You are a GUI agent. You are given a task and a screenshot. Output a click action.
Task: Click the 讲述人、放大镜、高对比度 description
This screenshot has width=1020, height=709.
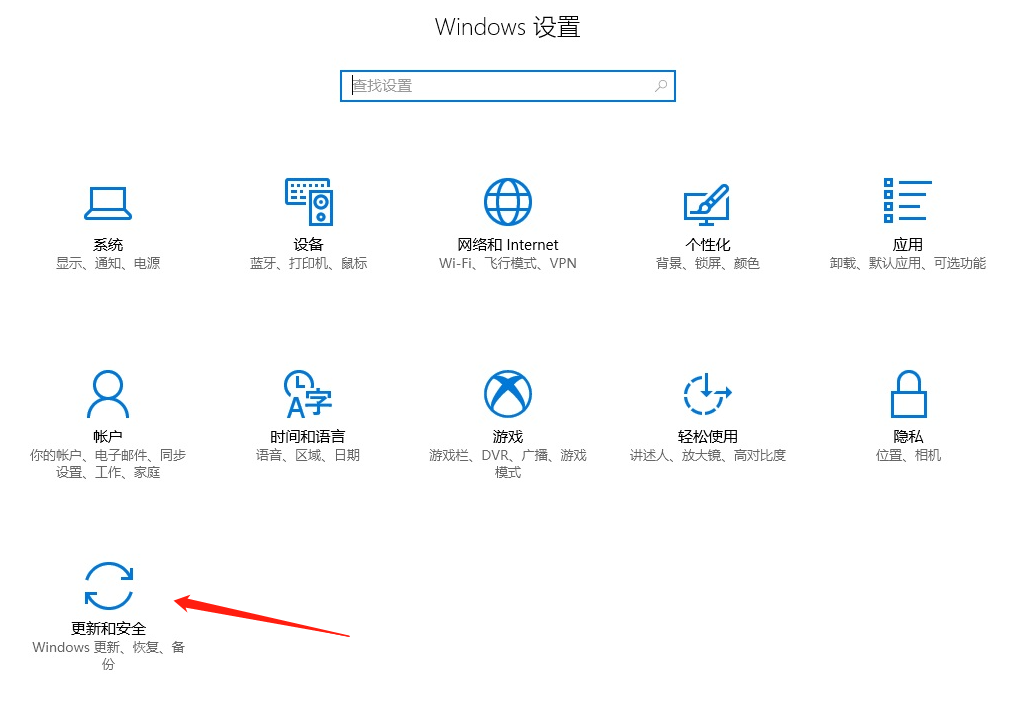tap(707, 455)
